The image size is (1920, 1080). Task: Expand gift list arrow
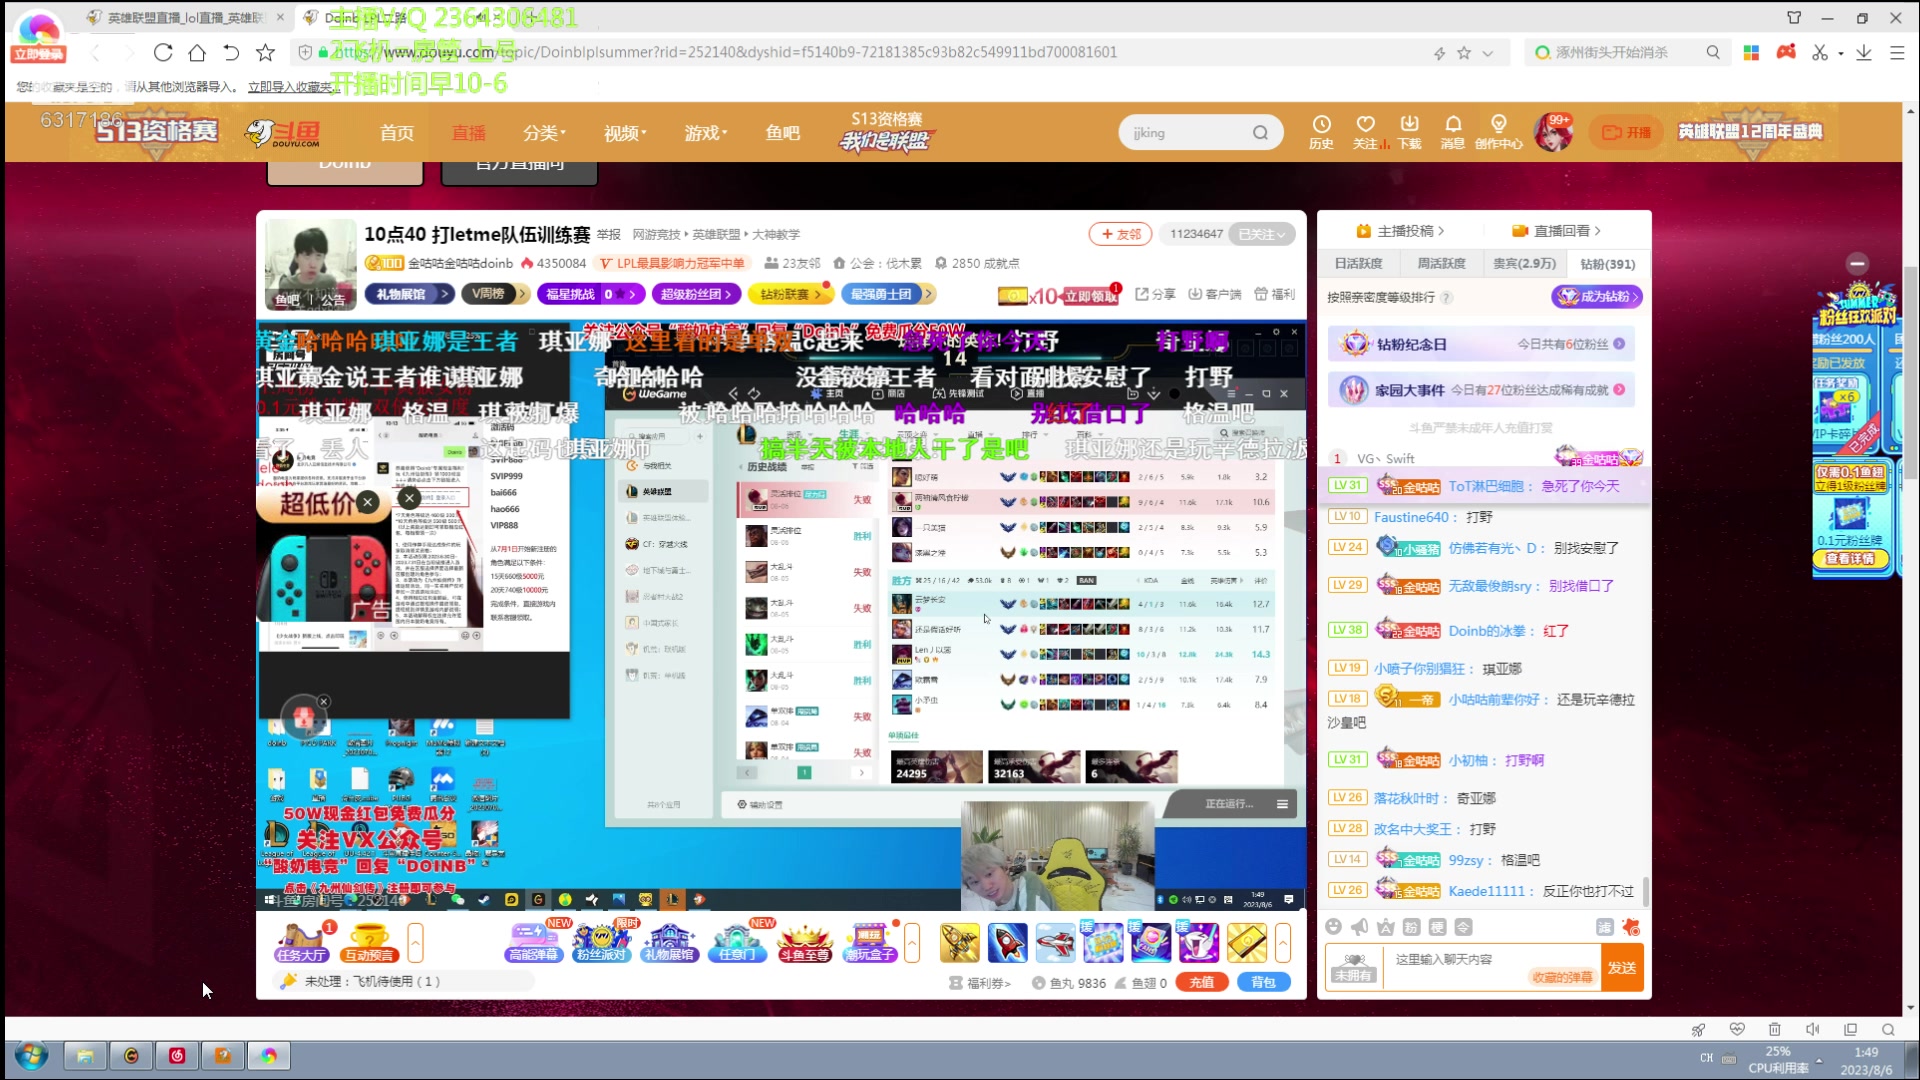[x=1282, y=942]
